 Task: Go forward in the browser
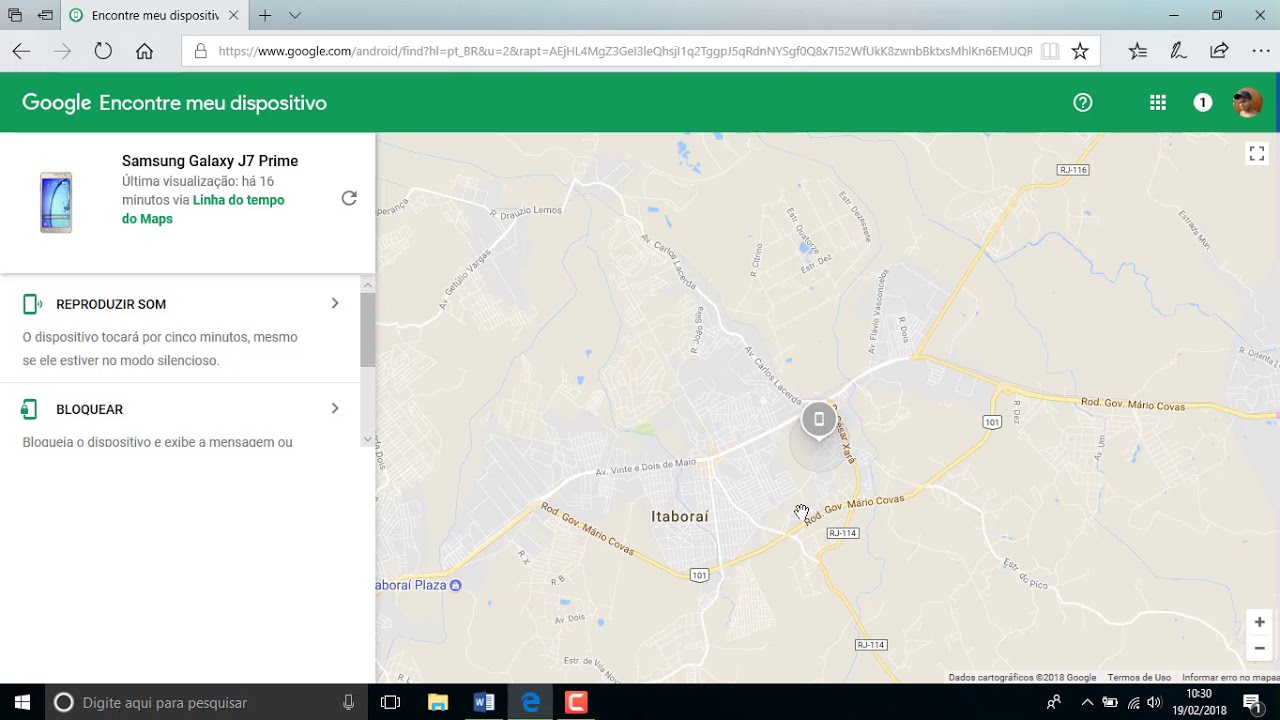click(x=62, y=51)
